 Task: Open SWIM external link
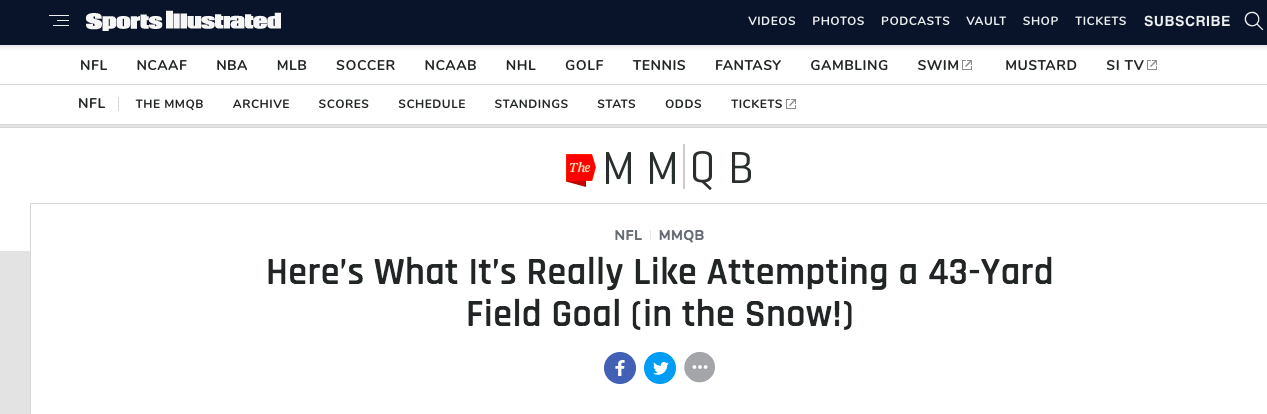tap(944, 66)
